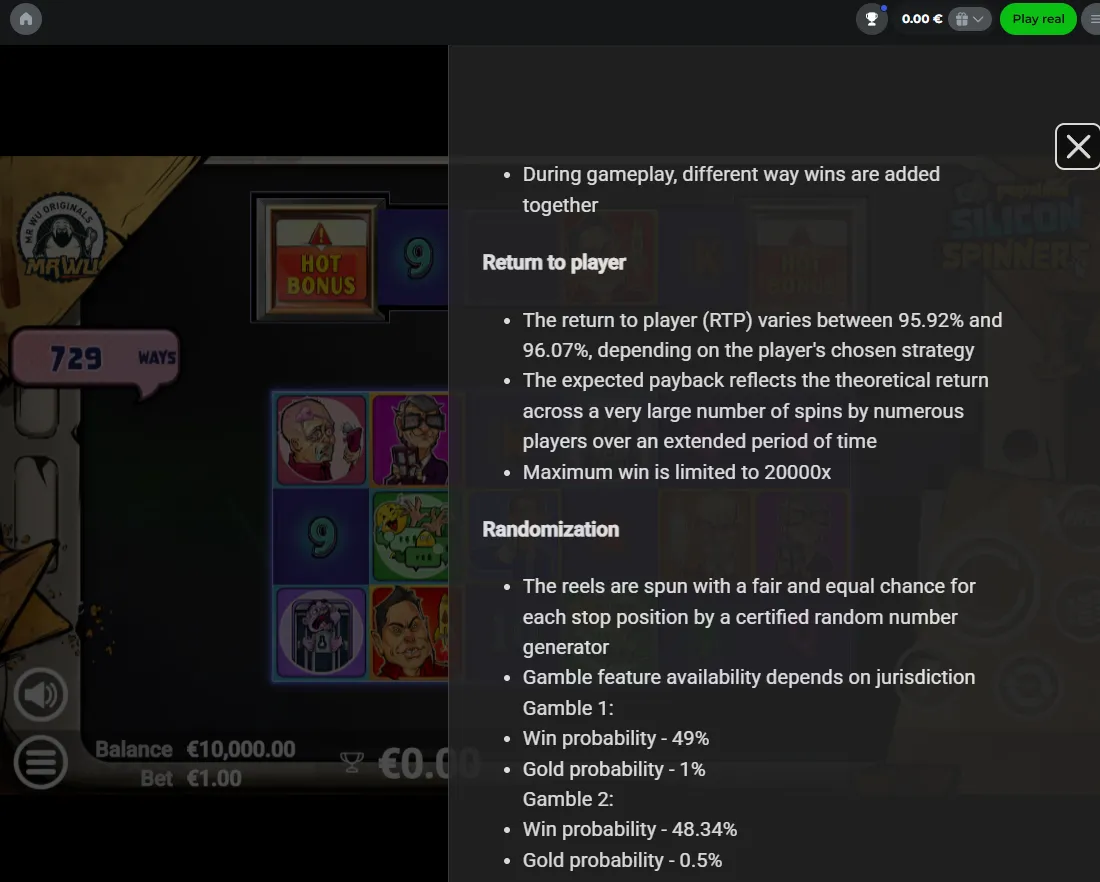Click the Play real button

click(x=1038, y=19)
